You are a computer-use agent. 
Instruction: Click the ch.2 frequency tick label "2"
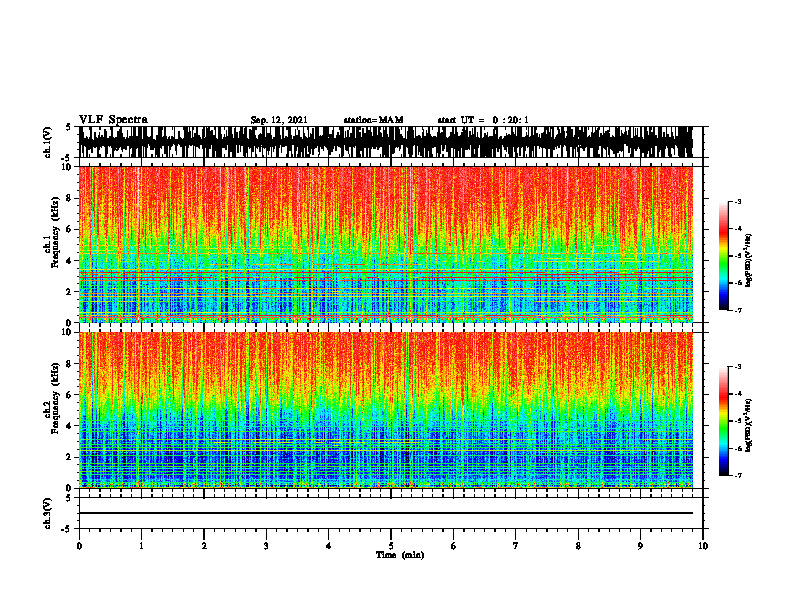pyautogui.click(x=70, y=457)
